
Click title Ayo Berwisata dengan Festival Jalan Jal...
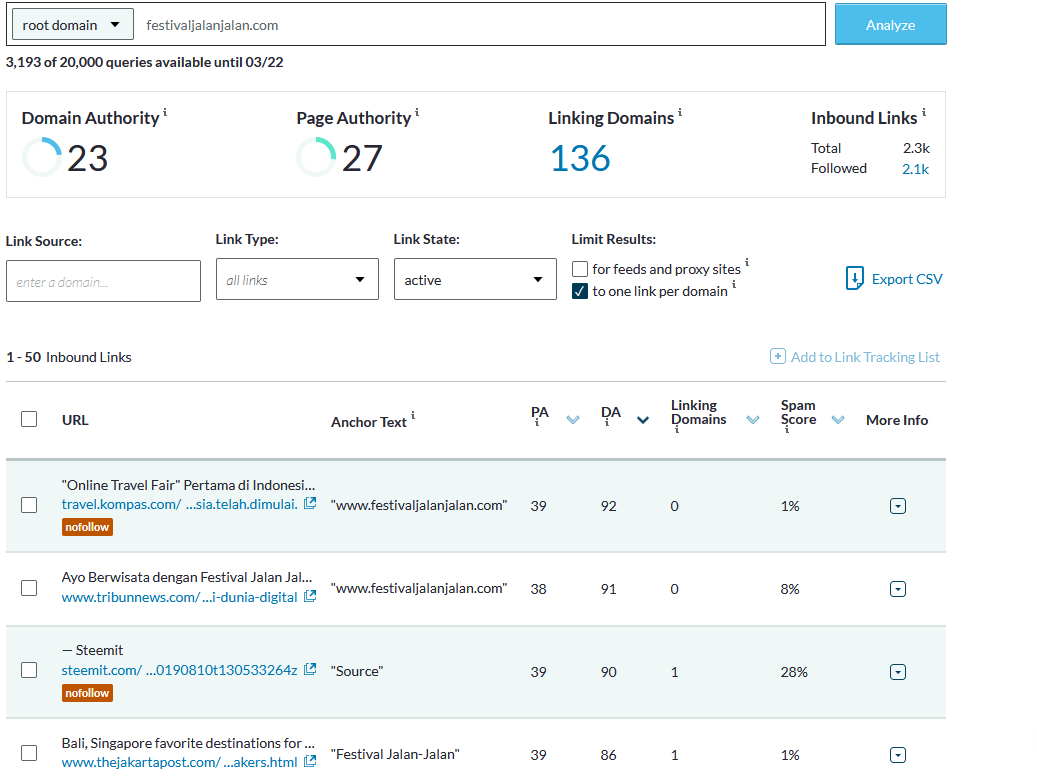click(x=187, y=577)
